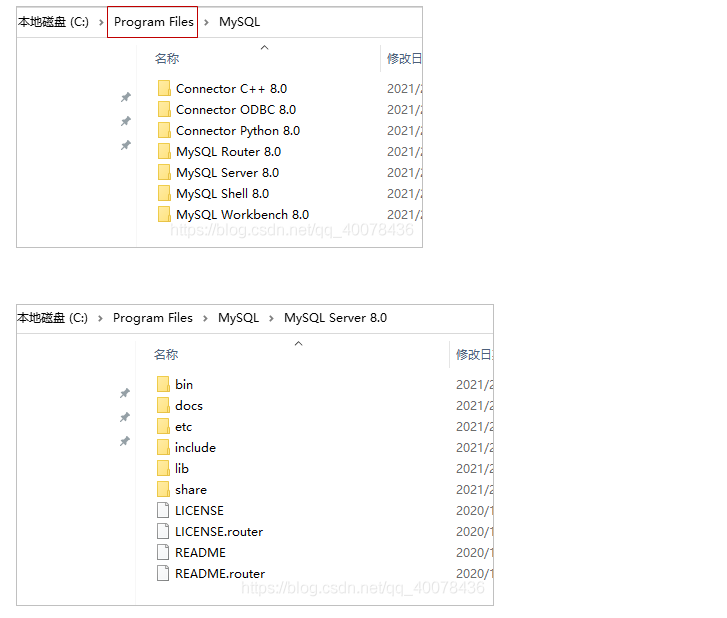Click Program Files in the upper window's address path

[x=153, y=22]
